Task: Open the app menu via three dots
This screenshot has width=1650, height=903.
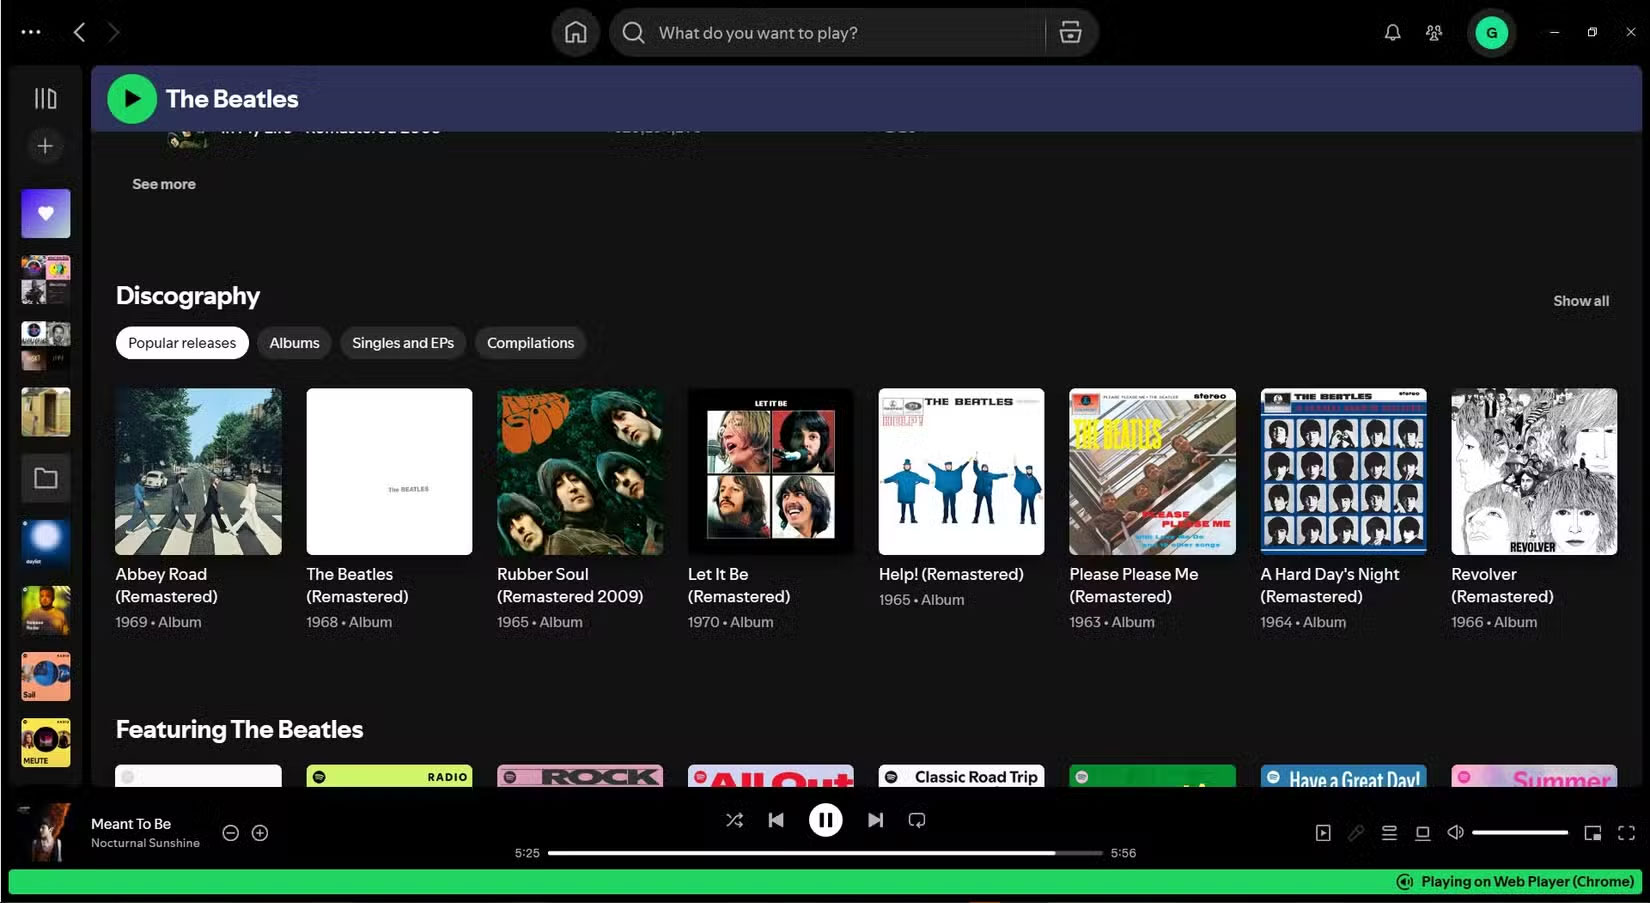Action: [x=31, y=31]
